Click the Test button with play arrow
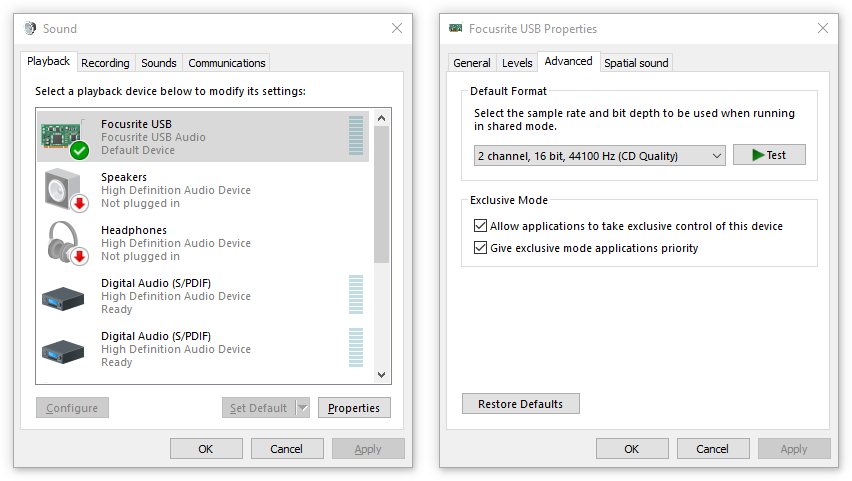 pyautogui.click(x=769, y=155)
